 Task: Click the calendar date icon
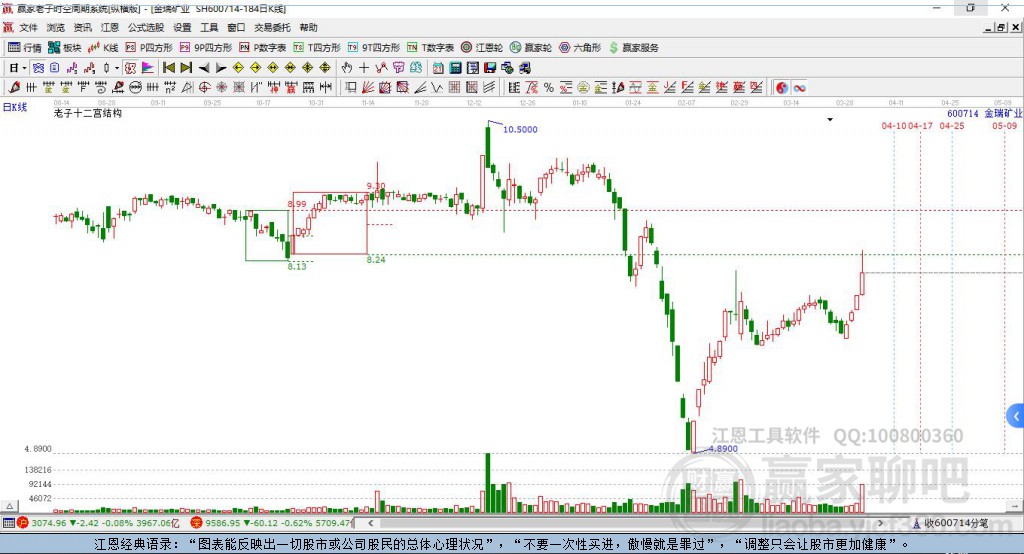(438, 68)
